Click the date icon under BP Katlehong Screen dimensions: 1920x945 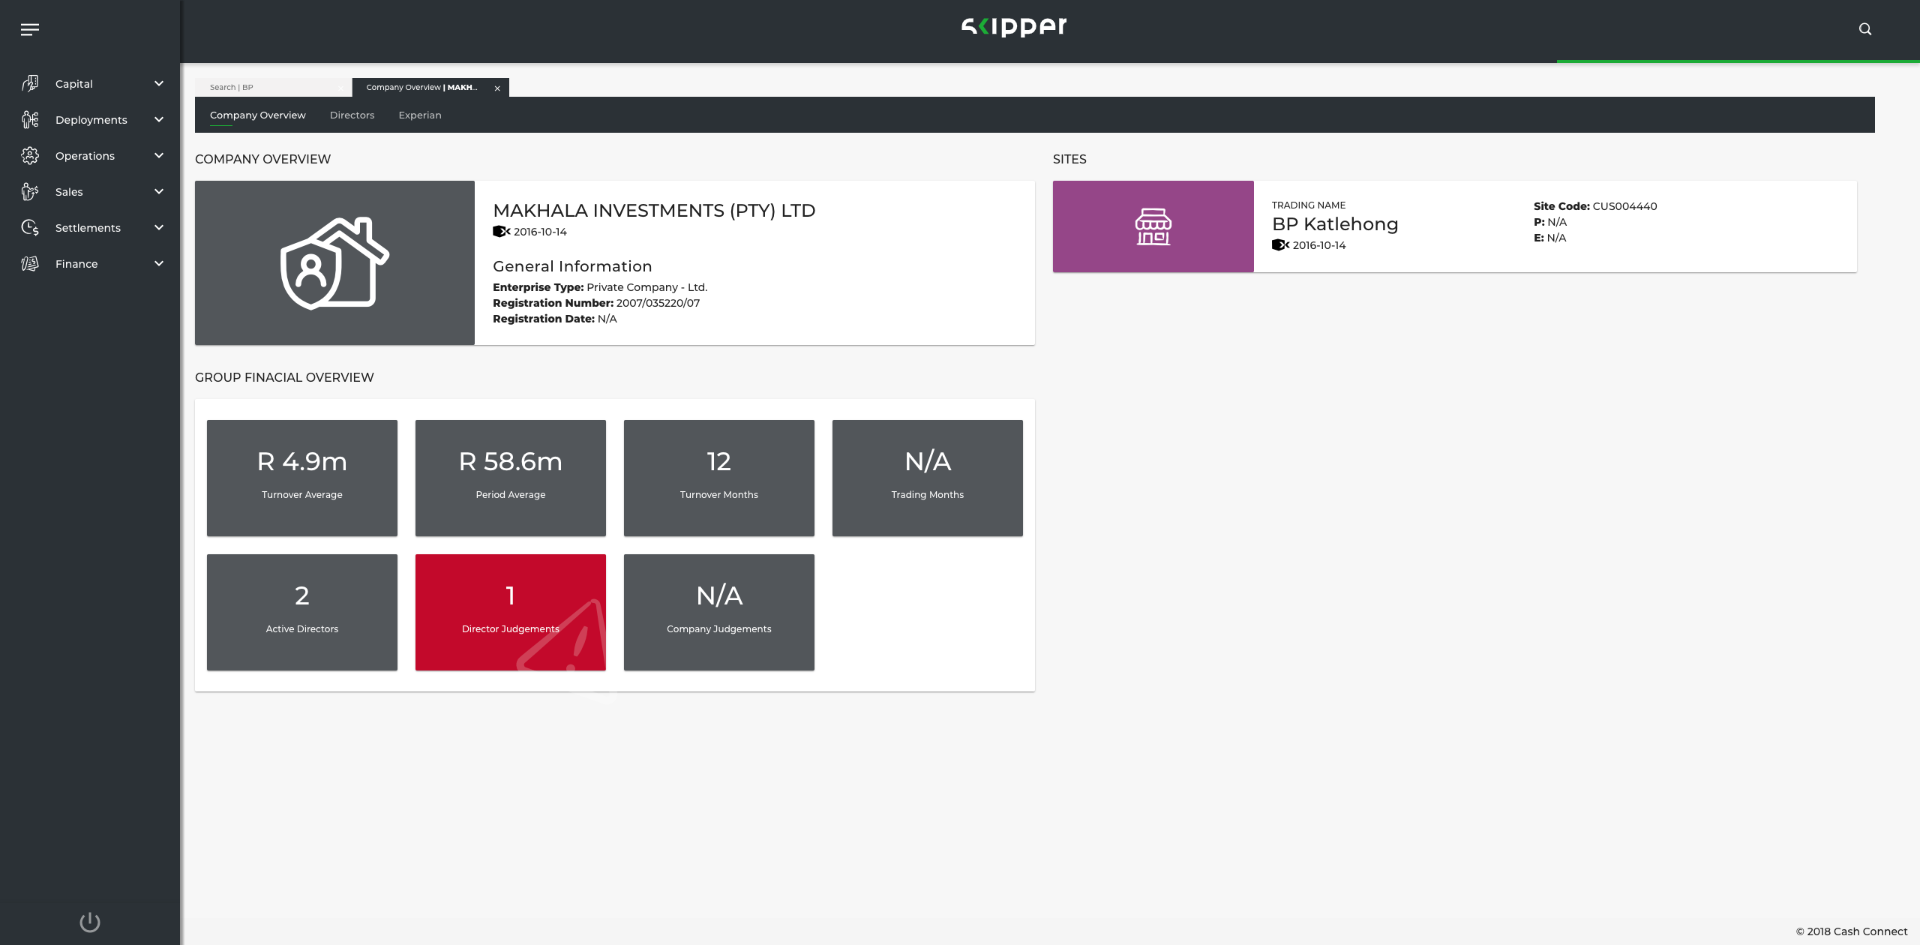[x=1280, y=245]
